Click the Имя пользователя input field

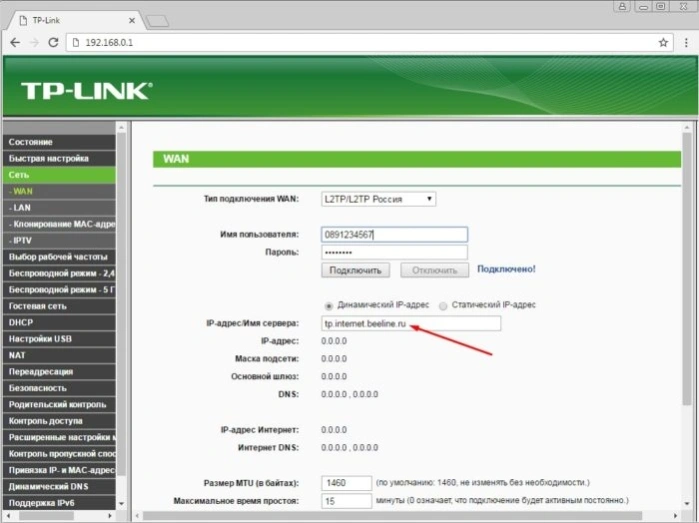[394, 235]
